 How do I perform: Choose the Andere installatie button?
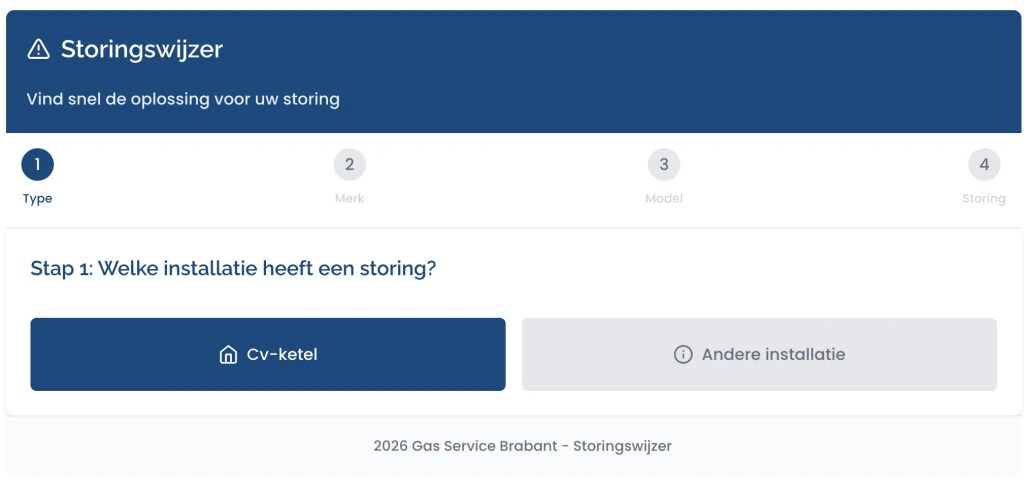(759, 354)
